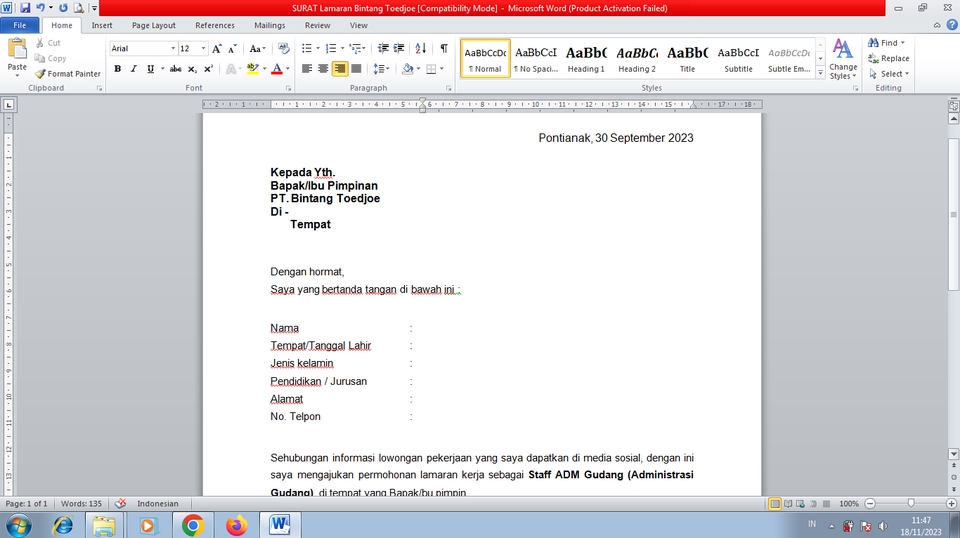Click the Text Effects icon

(231, 69)
